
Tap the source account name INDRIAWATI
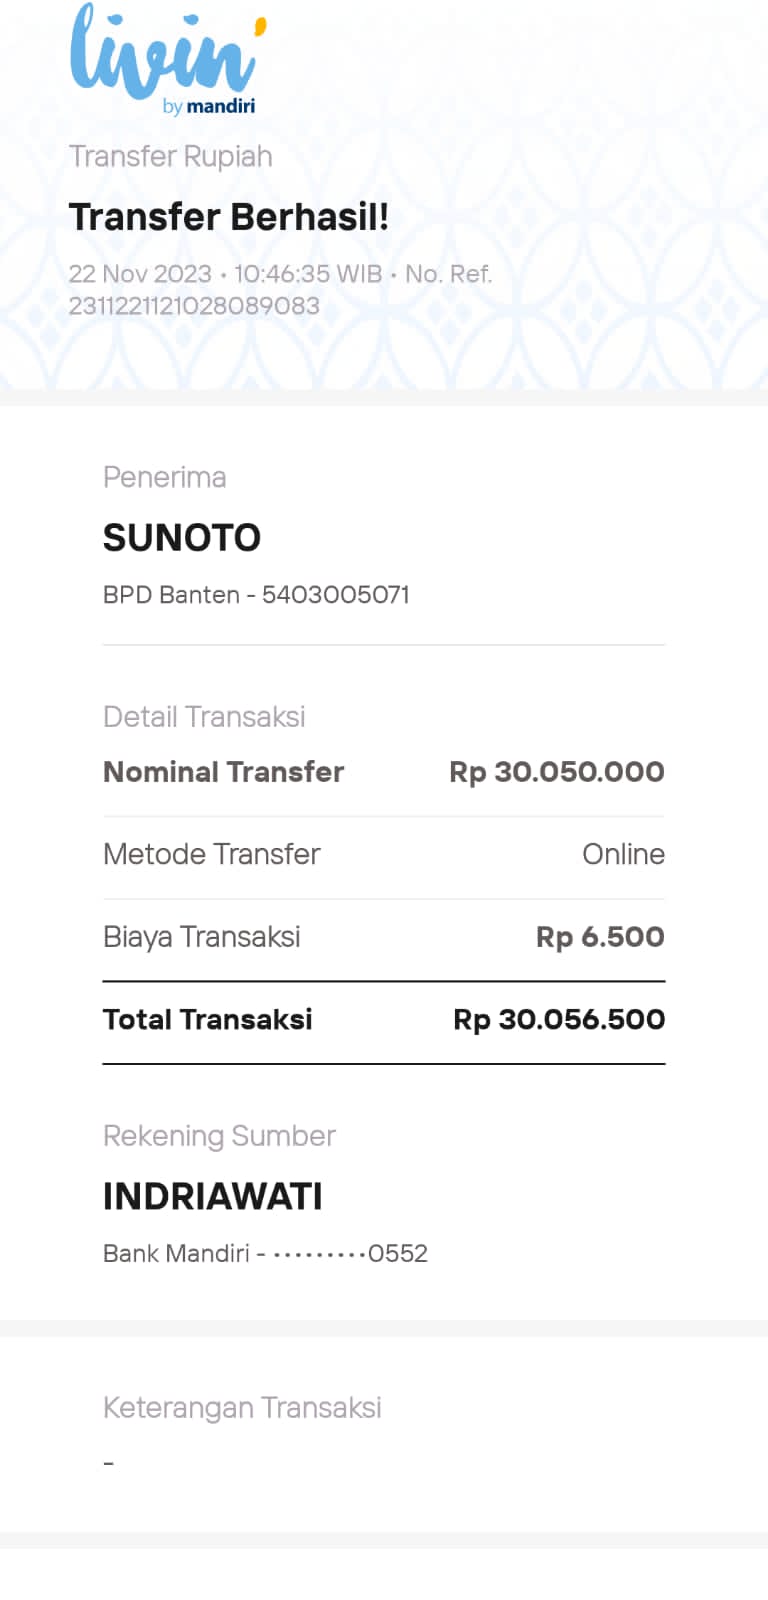click(212, 1197)
